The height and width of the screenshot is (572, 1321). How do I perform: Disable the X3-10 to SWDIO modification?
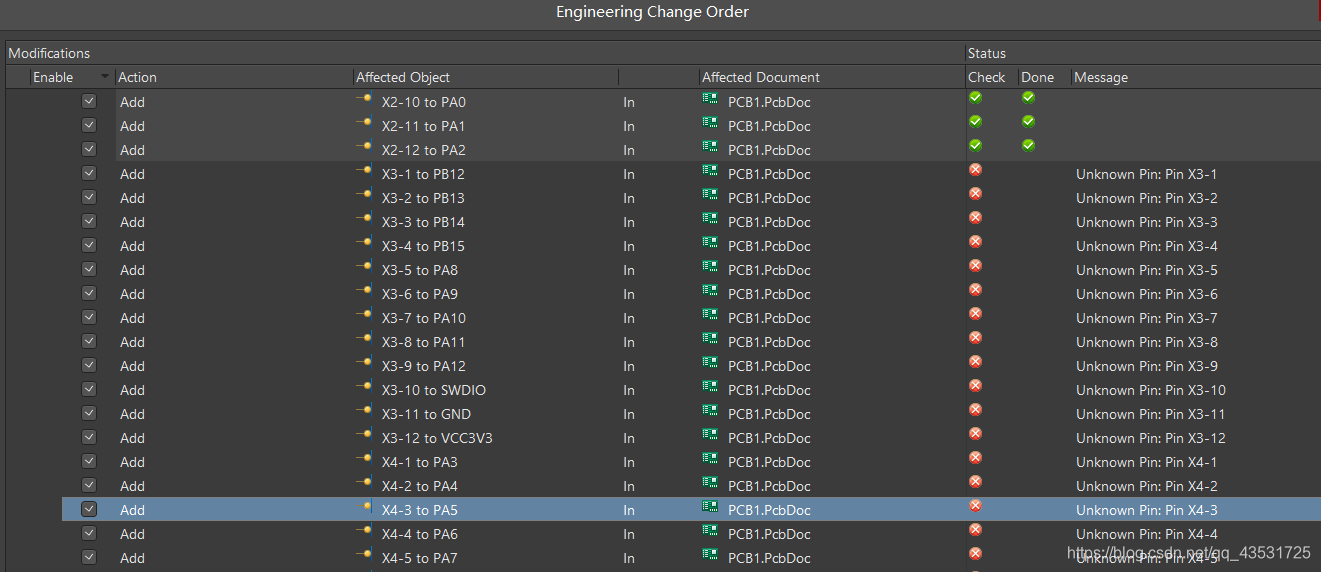89,389
